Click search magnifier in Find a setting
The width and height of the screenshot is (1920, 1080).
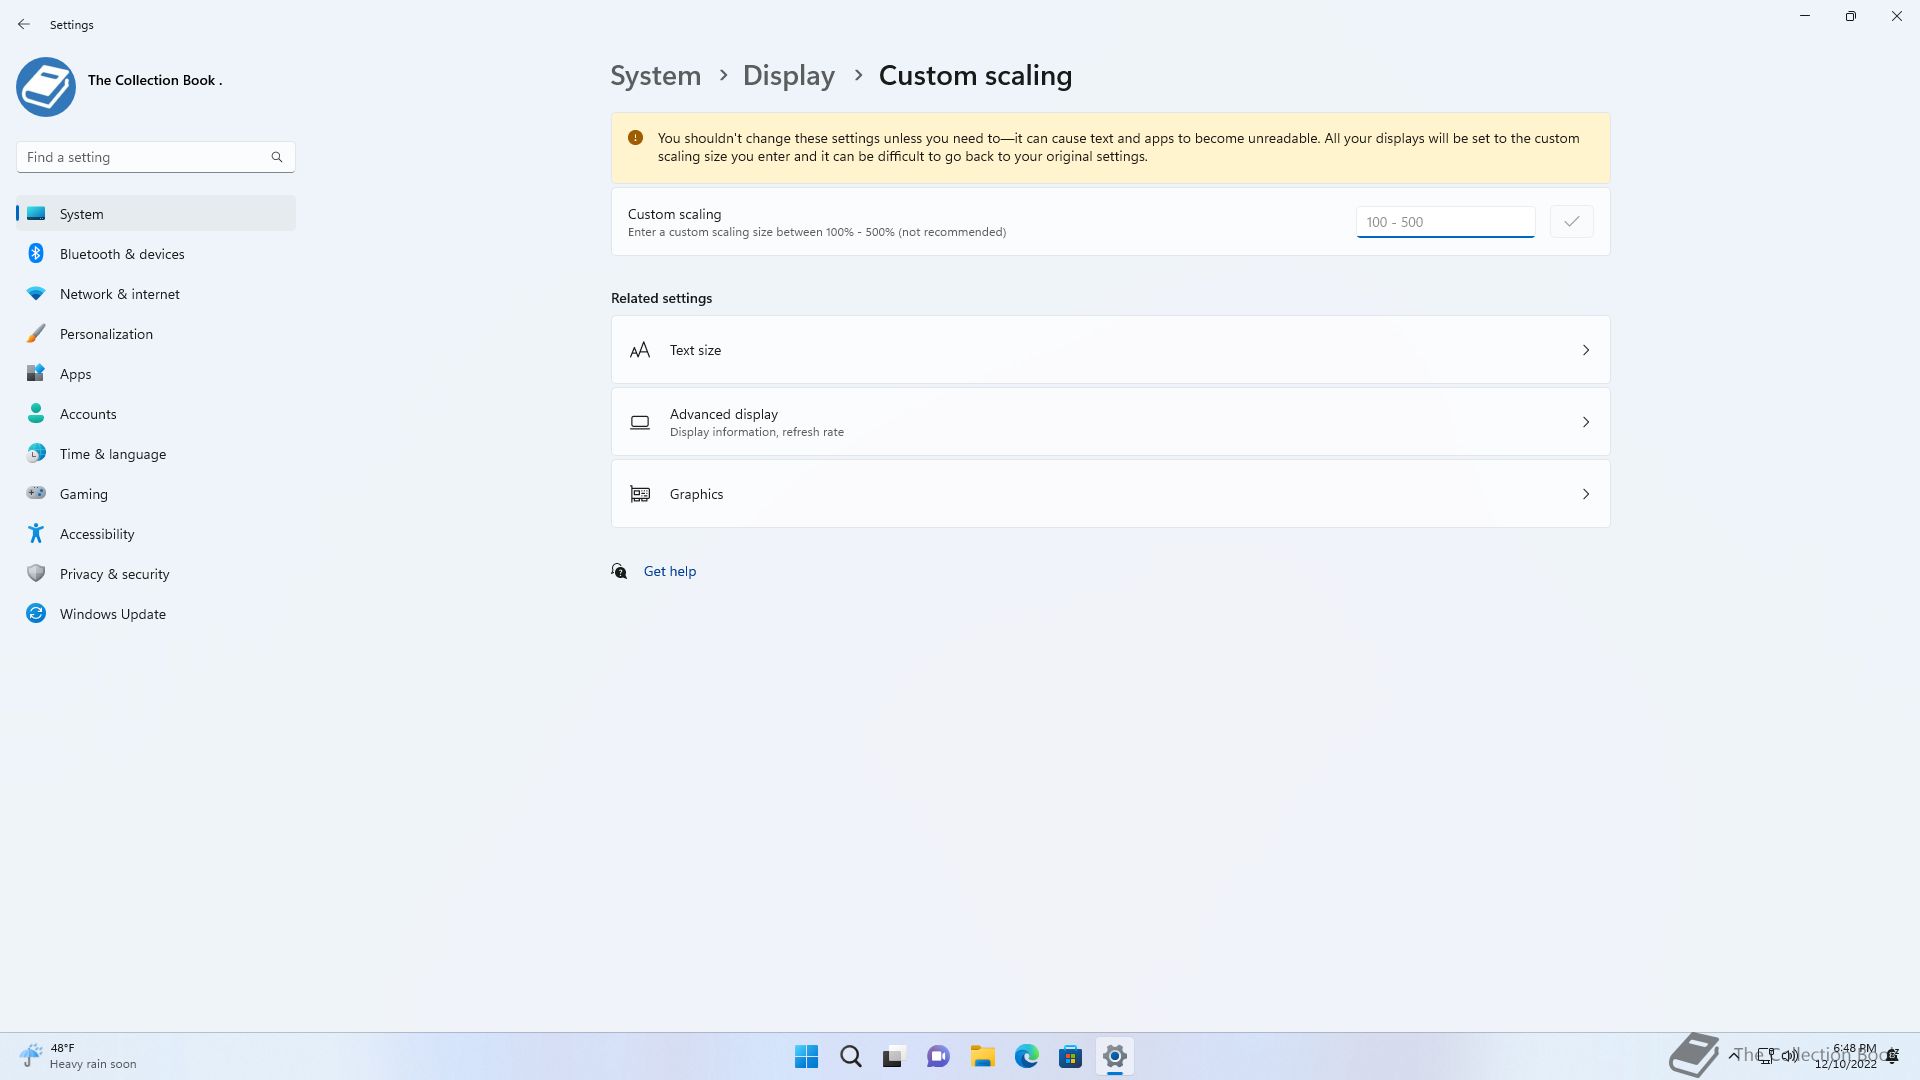pyautogui.click(x=277, y=157)
